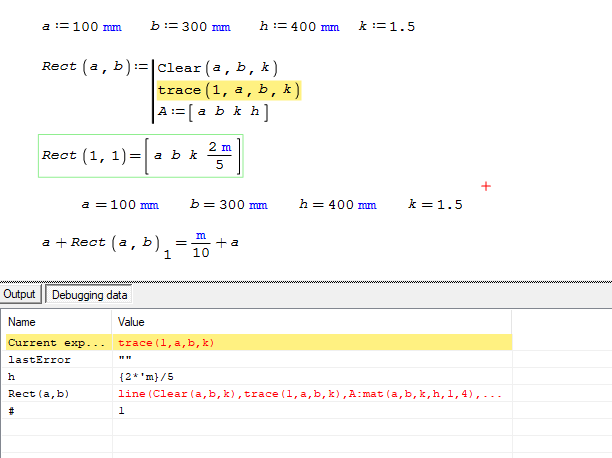Image resolution: width=612 pixels, height=458 pixels.
Task: Click the Clear(a, b, k) program line
Action: pyautogui.click(x=217, y=68)
